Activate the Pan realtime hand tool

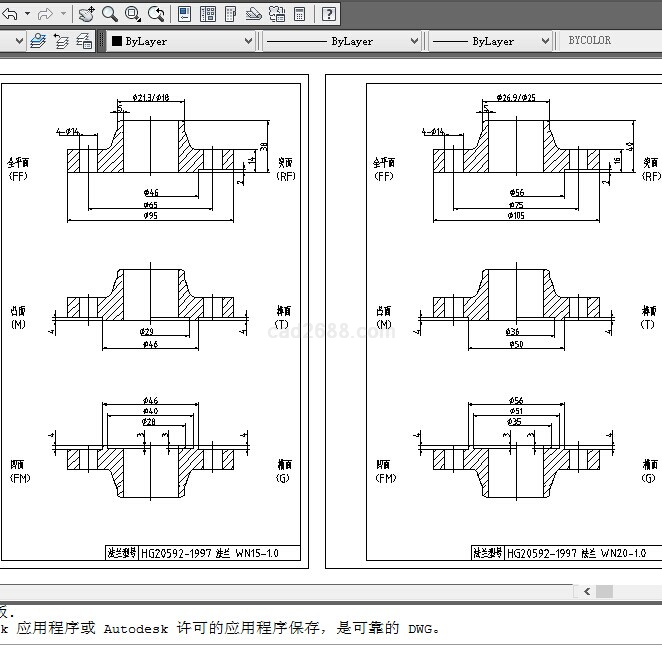(x=87, y=14)
